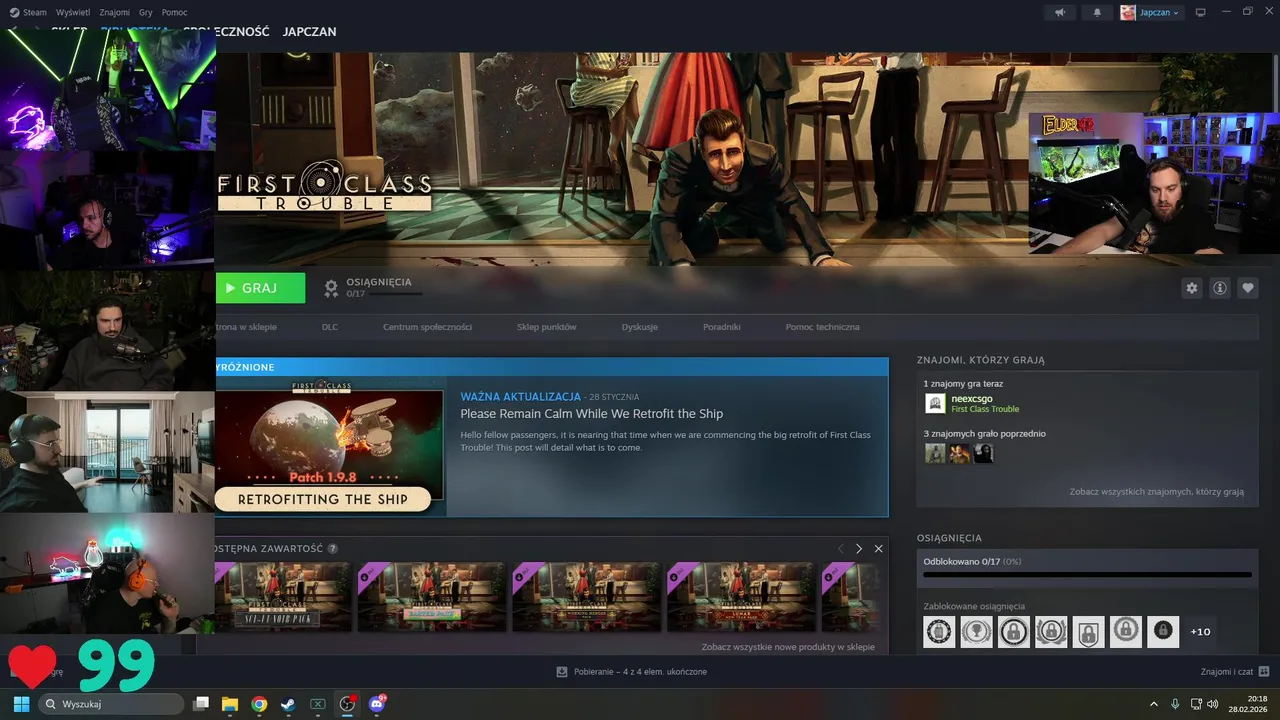1280x720 pixels.
Task: Open the Poradniki tab
Action: (721, 327)
